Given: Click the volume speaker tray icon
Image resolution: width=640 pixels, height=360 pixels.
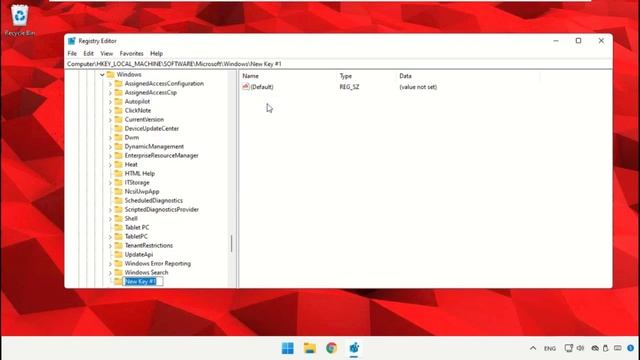Looking at the screenshot, I should 580,348.
